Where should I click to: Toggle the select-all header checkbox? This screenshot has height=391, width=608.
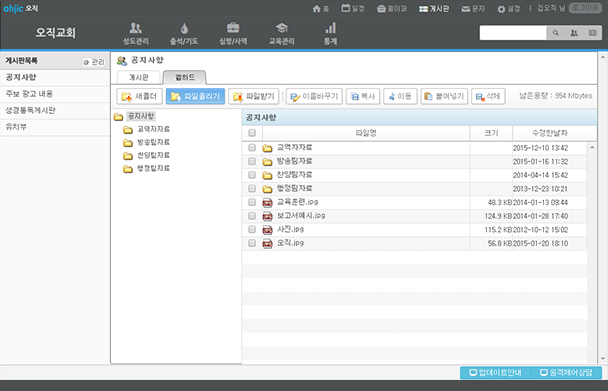pyautogui.click(x=252, y=133)
